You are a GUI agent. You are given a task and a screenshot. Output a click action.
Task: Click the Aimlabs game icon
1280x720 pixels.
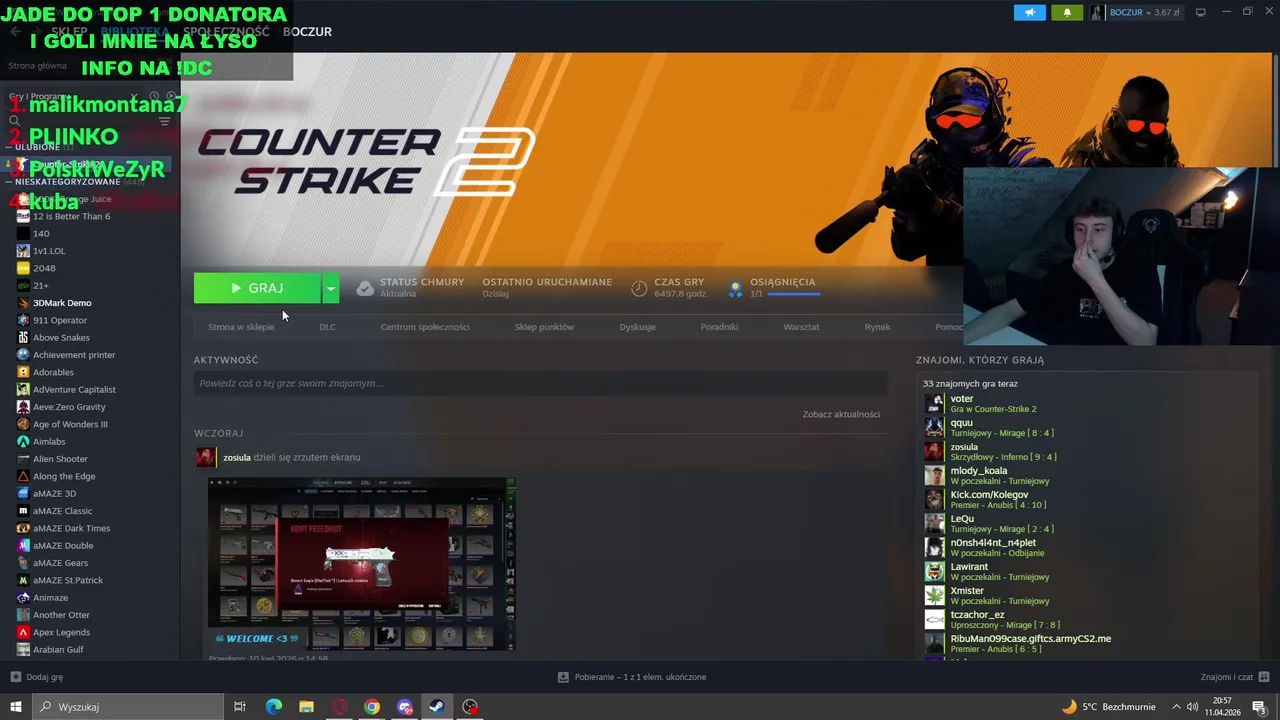click(23, 442)
